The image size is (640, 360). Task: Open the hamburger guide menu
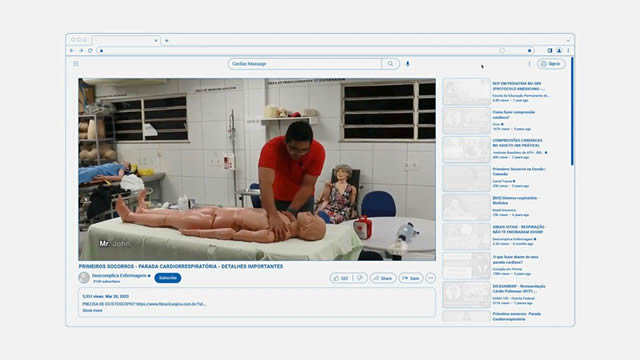[76, 64]
